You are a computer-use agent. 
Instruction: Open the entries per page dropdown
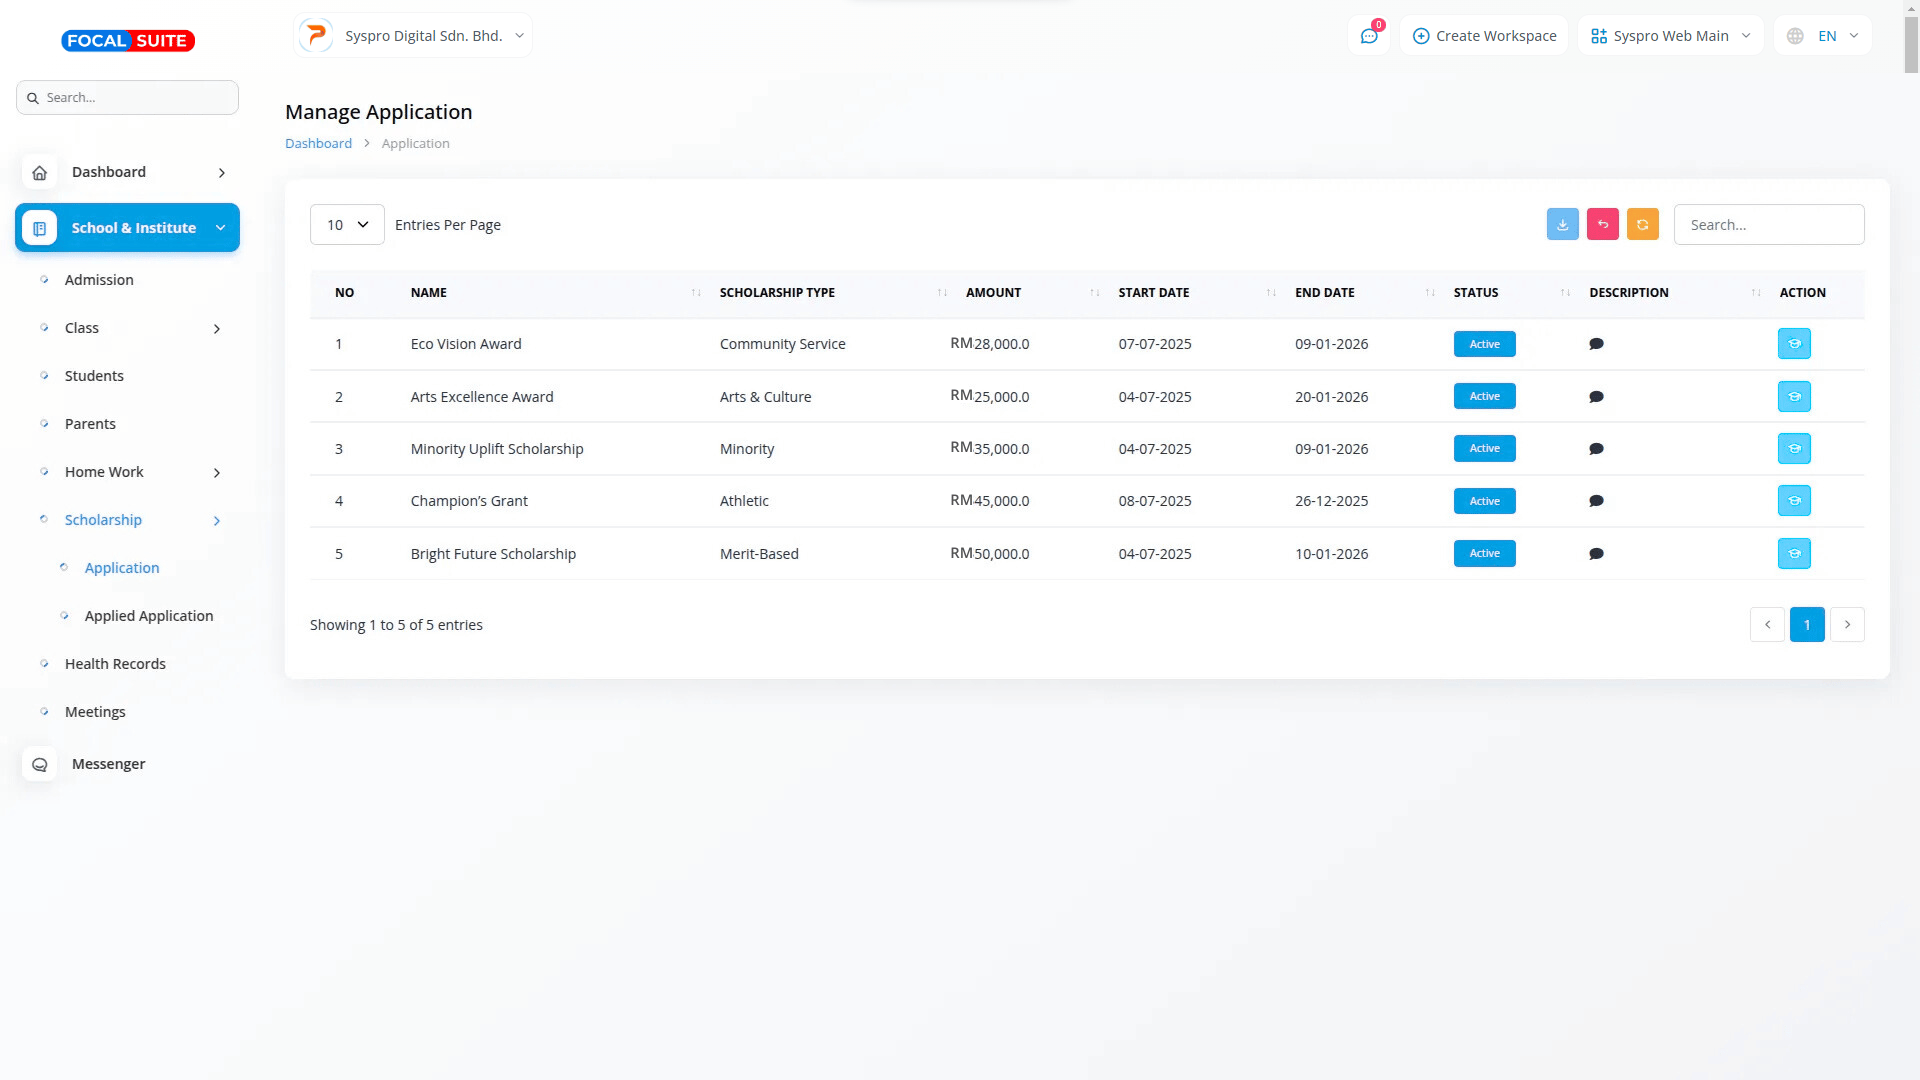click(347, 225)
